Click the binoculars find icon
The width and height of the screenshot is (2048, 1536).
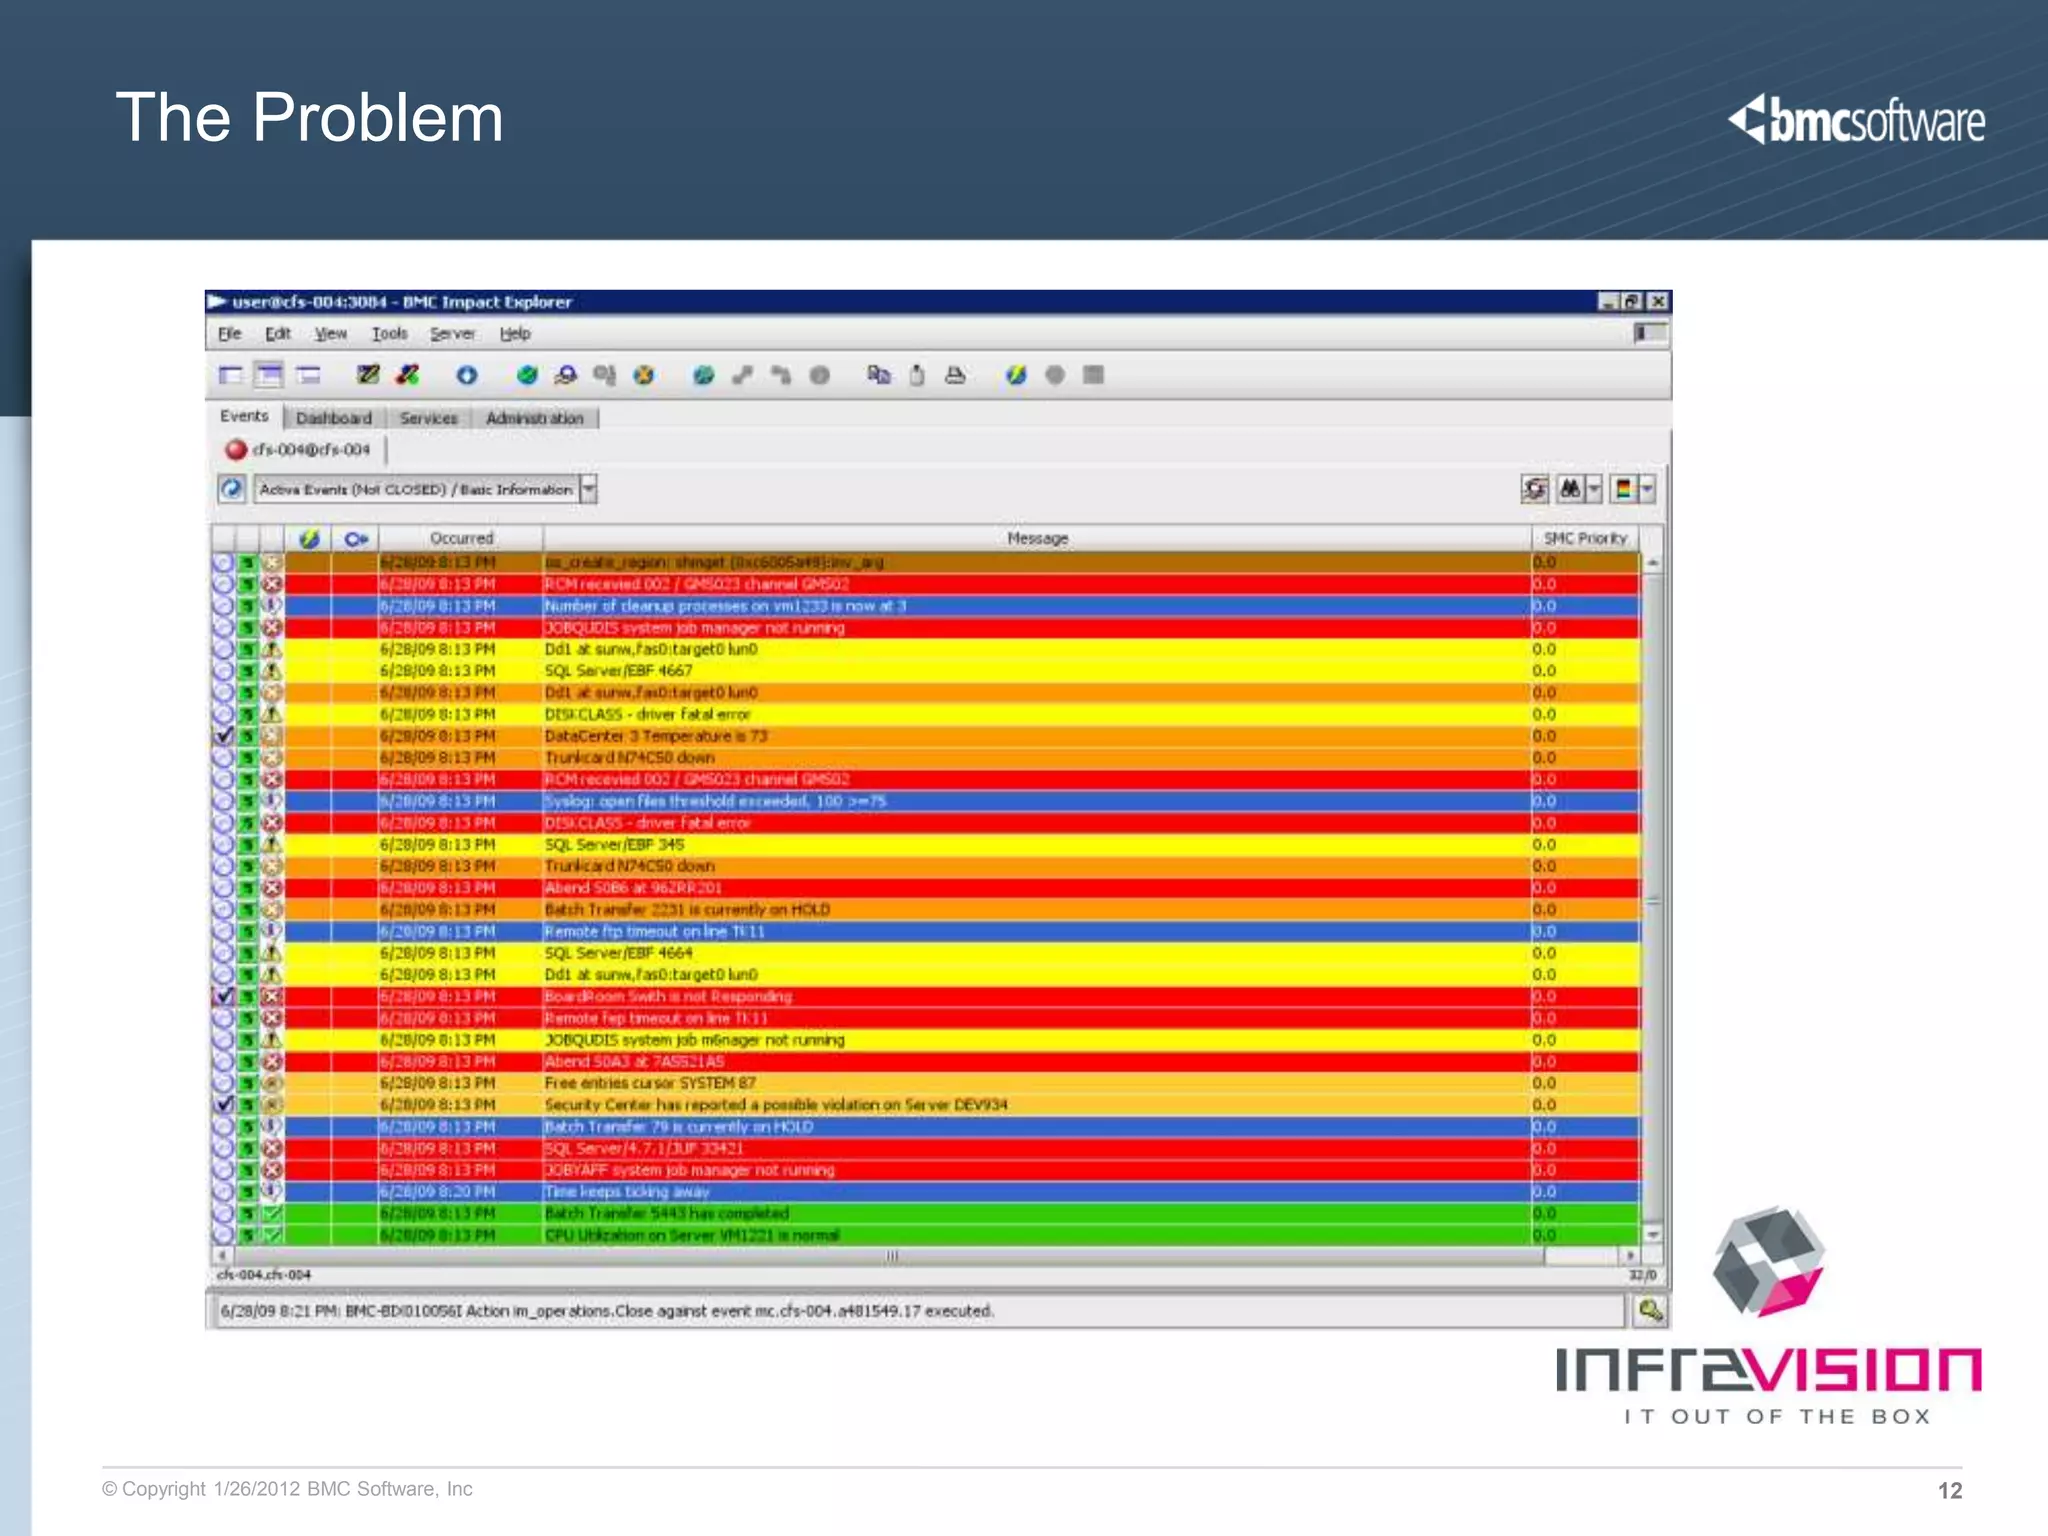[1570, 489]
